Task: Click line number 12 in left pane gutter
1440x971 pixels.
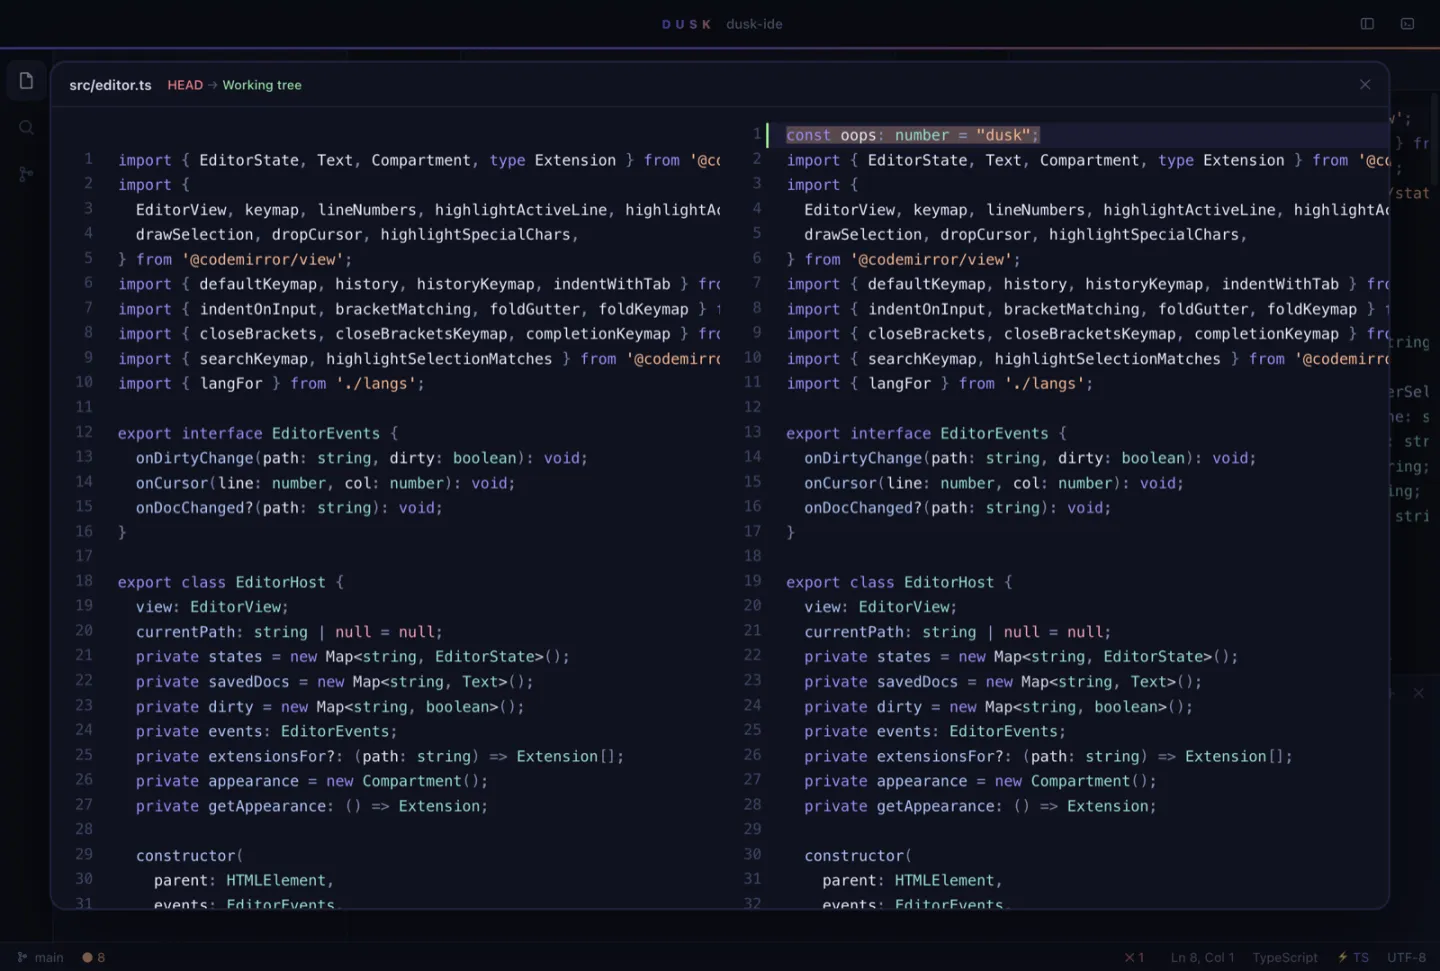Action: click(84, 432)
